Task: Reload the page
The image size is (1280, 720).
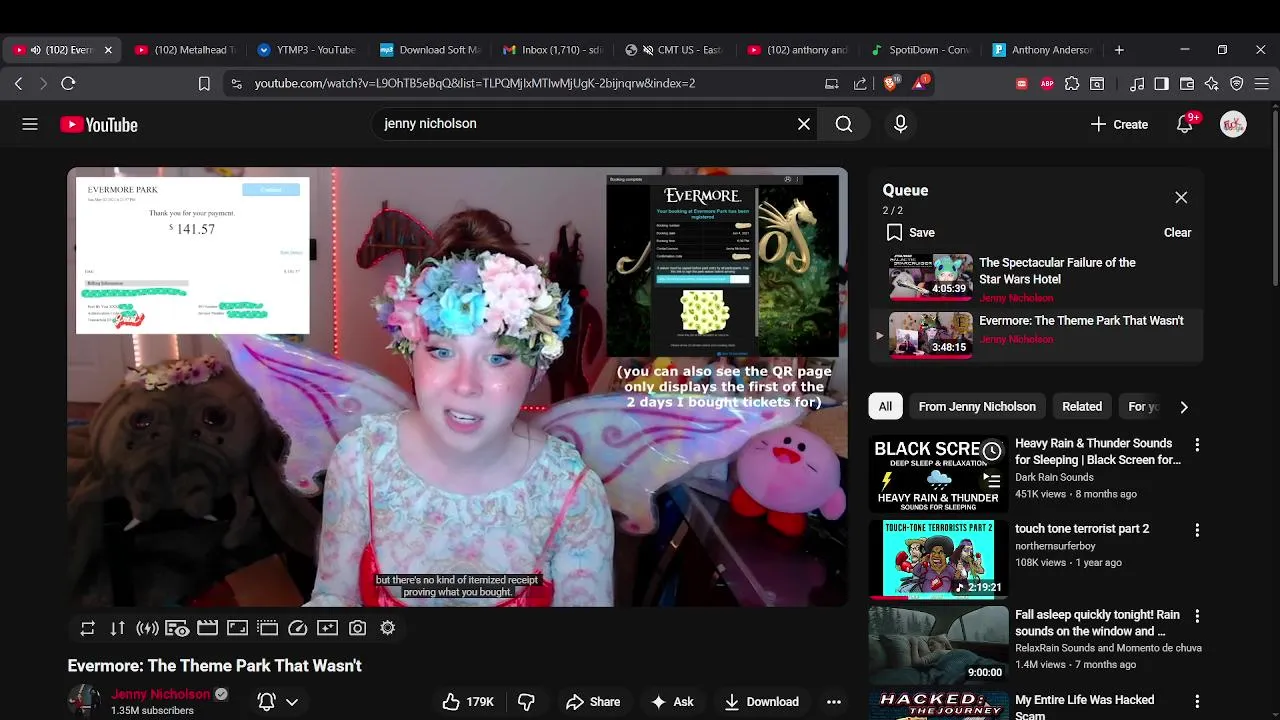Action: (x=68, y=84)
